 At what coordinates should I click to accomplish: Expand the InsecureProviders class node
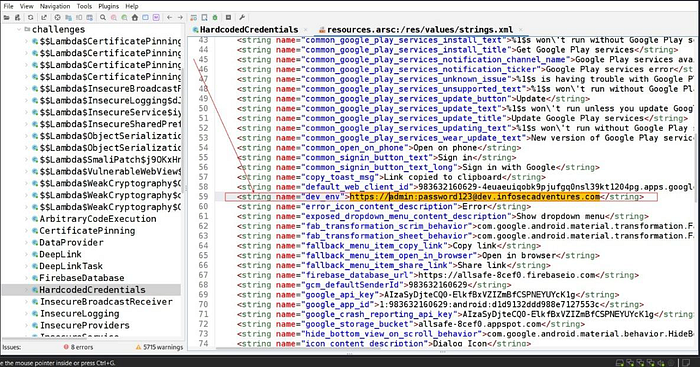(26, 325)
